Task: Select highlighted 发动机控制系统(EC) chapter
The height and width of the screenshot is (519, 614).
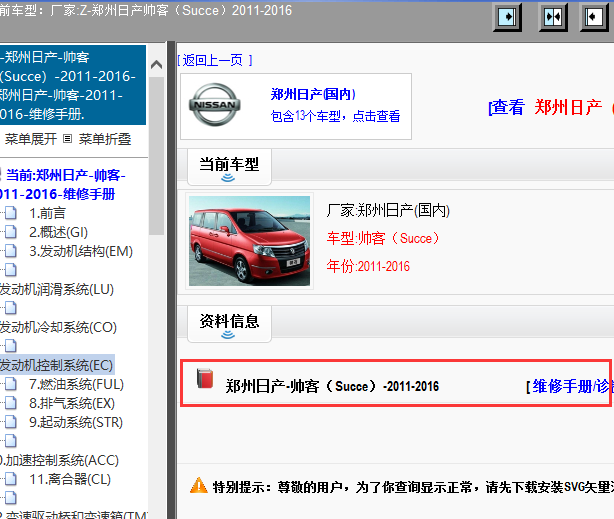Action: click(57, 365)
